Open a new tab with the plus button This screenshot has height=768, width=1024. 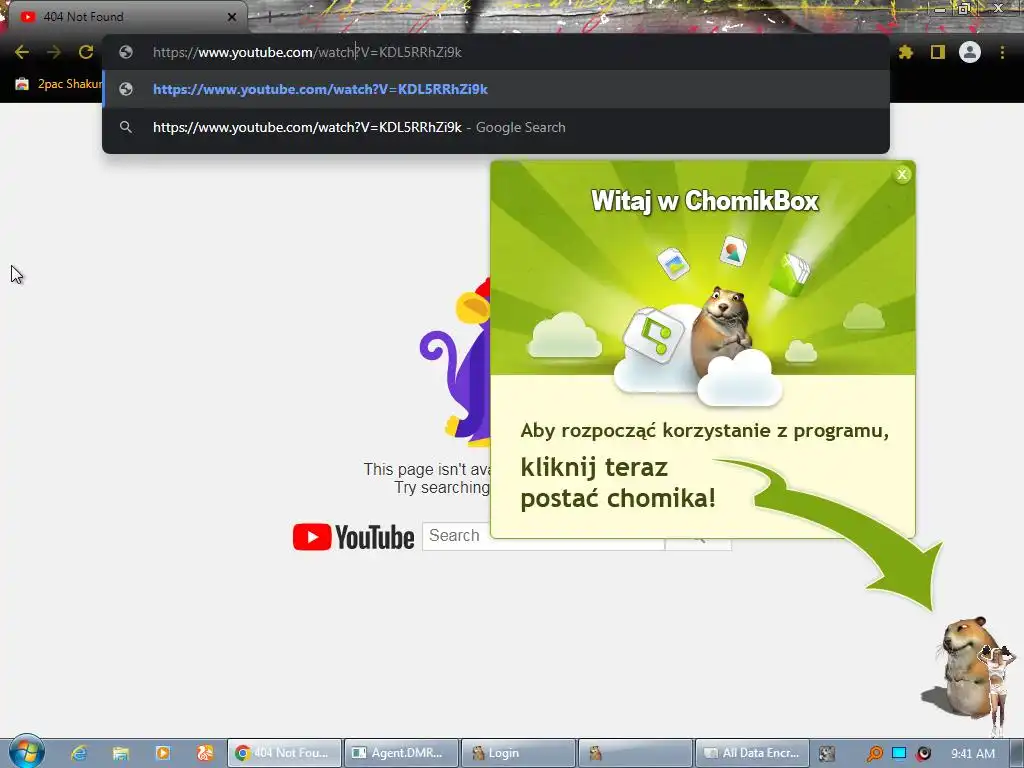tap(269, 17)
